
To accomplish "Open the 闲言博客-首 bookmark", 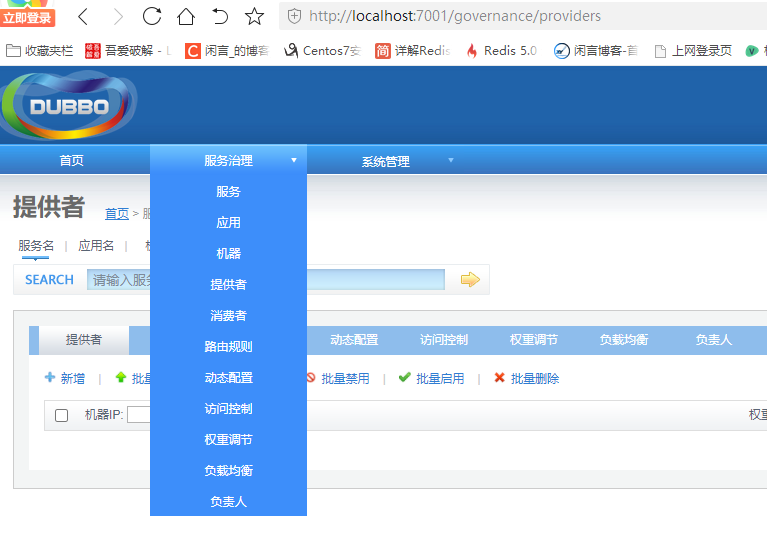I will click(596, 50).
